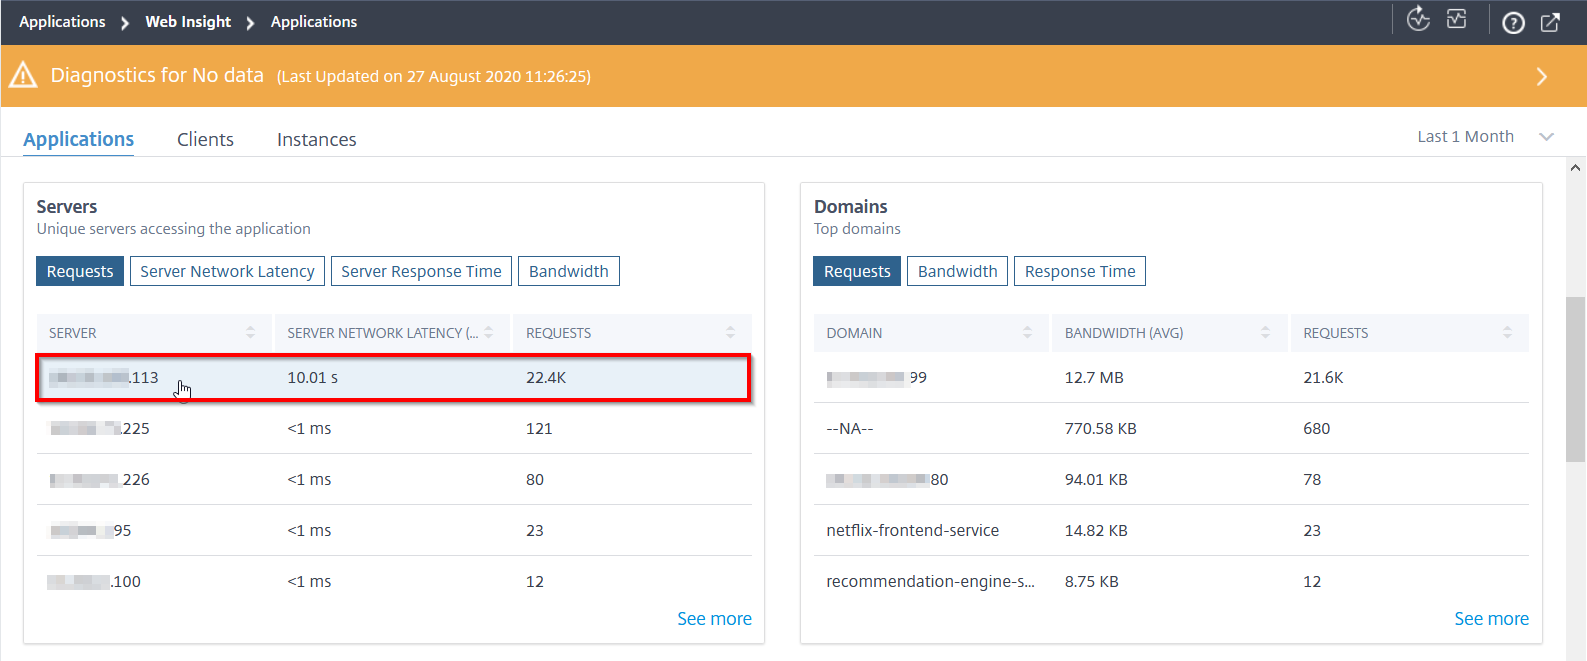
Task: Click the netflix-frontend-service domain
Action: pos(913,531)
